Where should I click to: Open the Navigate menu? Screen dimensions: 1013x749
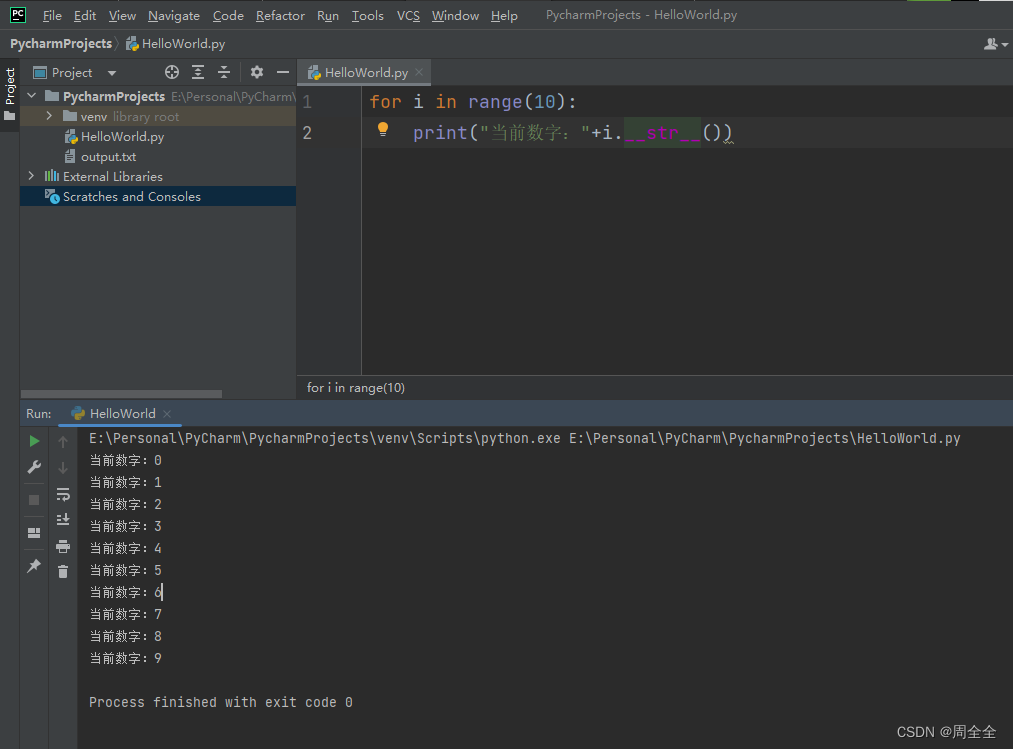(174, 16)
